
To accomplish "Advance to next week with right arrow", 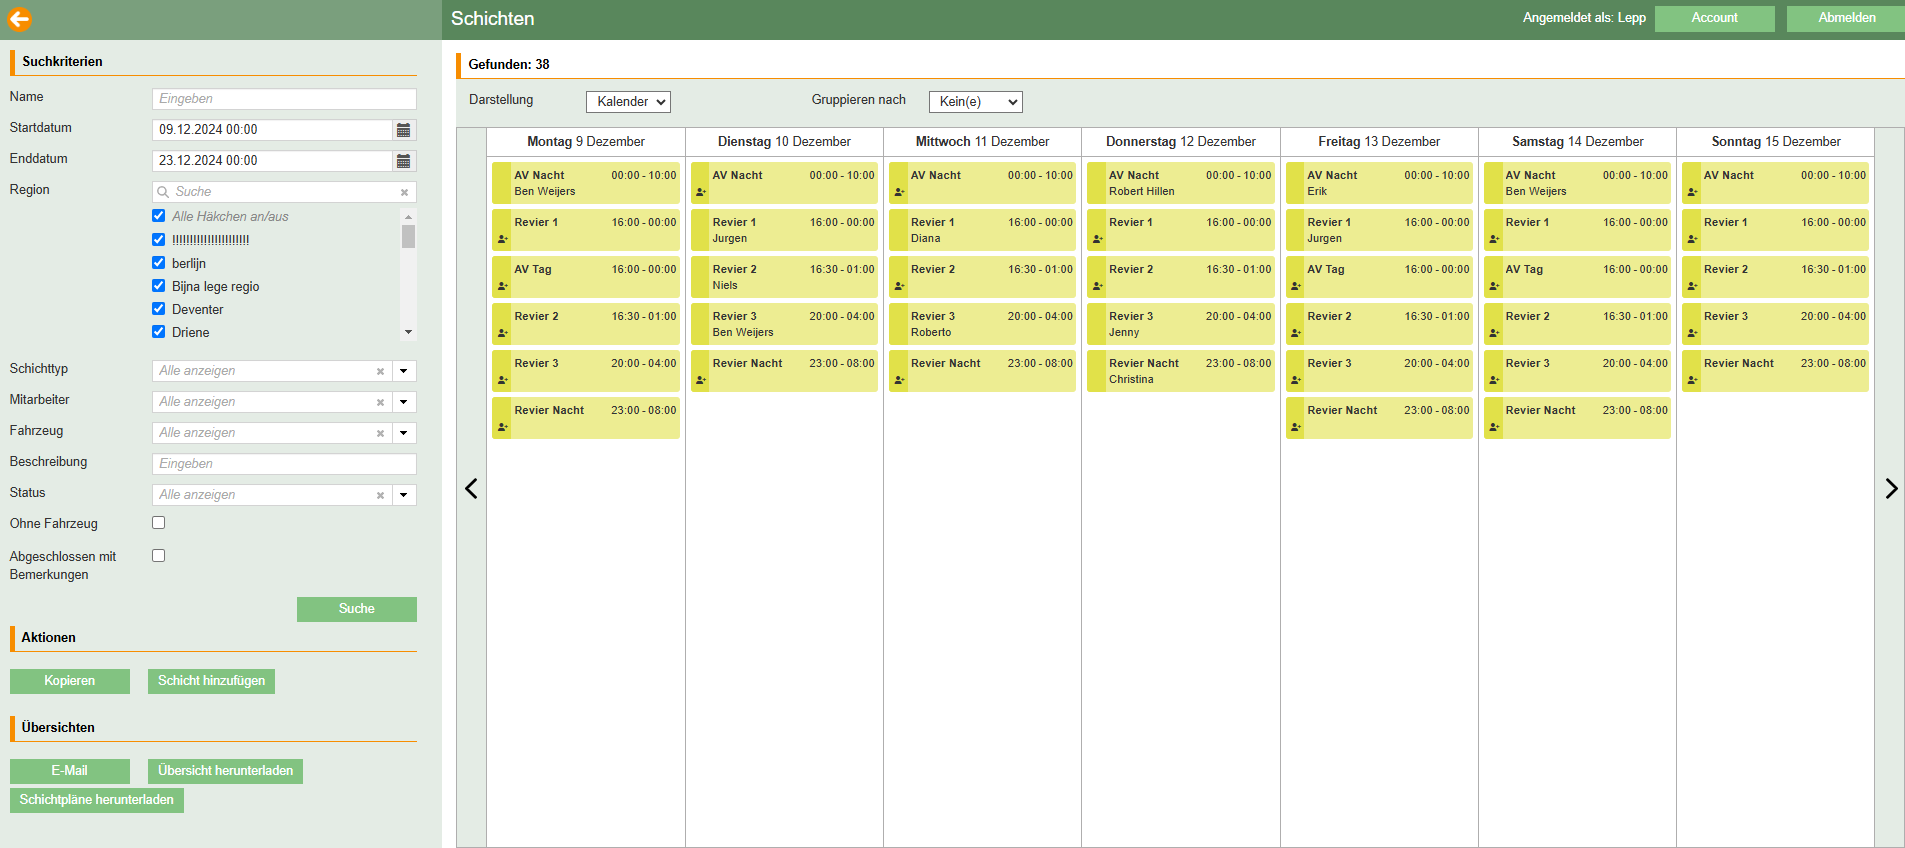I will coord(1890,488).
